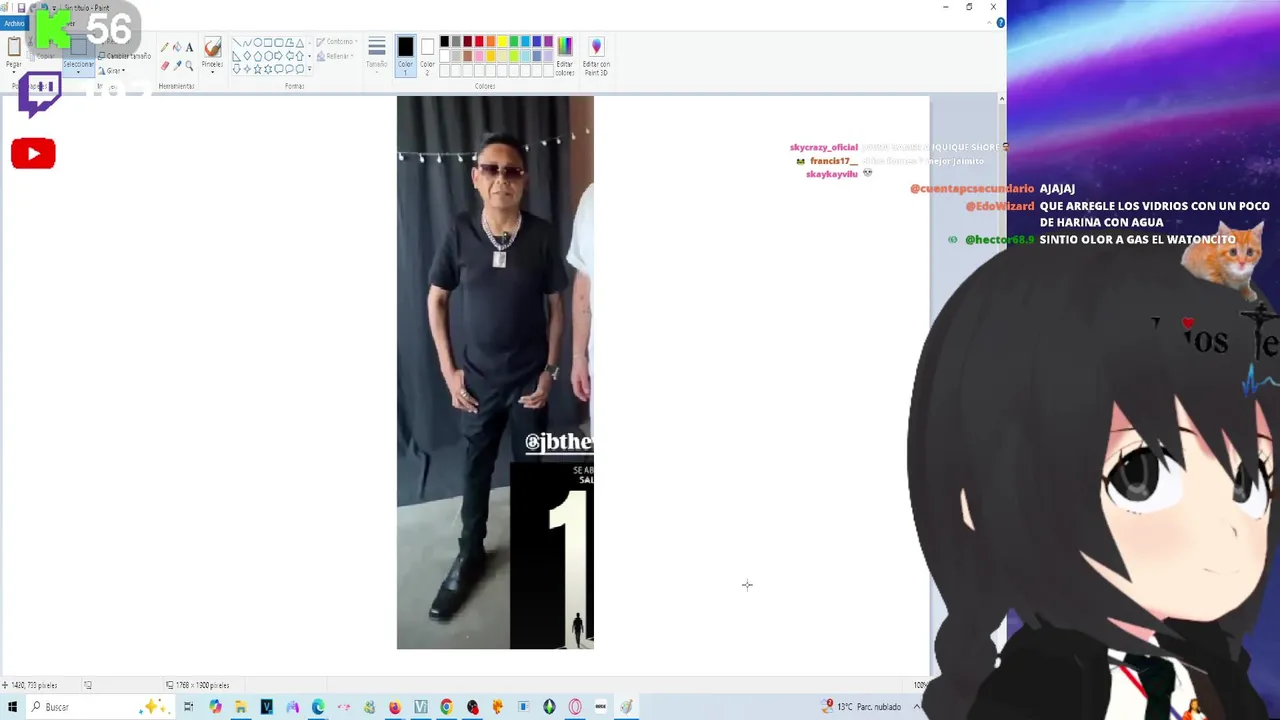The image size is (1280, 720).
Task: Expand the Seleccionar dropdown arrow
Action: [x=78, y=72]
